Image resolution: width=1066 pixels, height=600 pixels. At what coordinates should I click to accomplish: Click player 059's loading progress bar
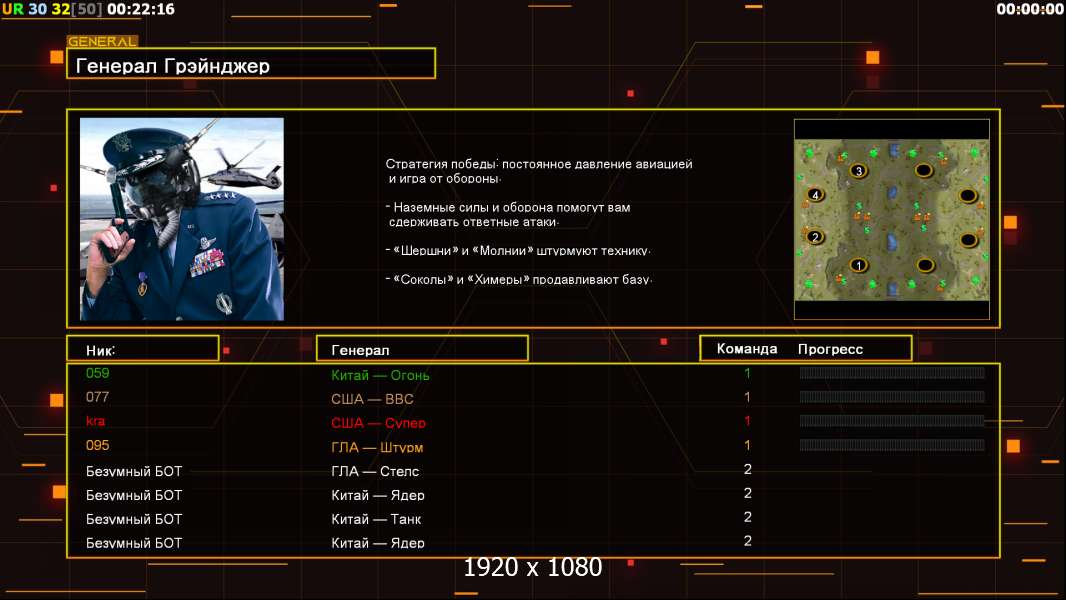(x=892, y=372)
